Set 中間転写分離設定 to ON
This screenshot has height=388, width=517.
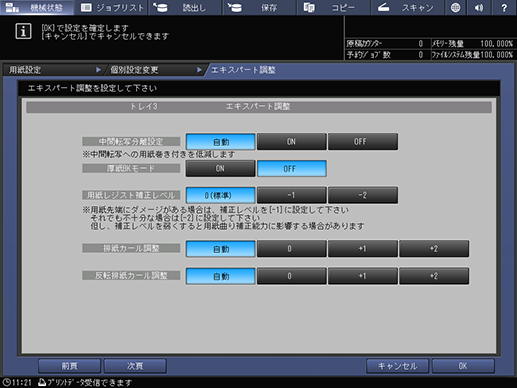(x=292, y=142)
